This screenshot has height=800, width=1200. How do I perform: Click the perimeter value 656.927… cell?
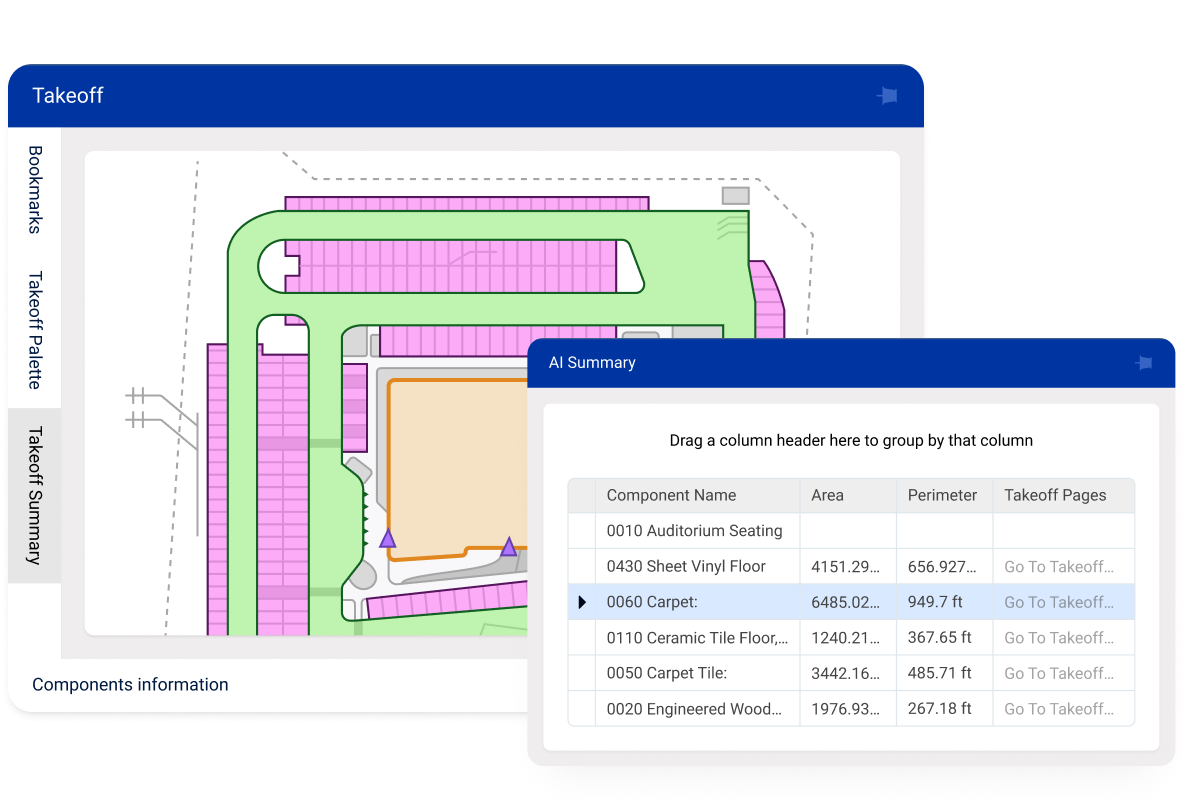tap(943, 567)
